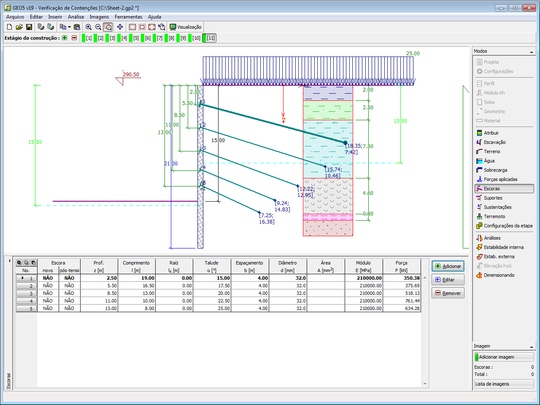Remove construction stage with red minus
This screenshot has width=540, height=405.
[x=74, y=38]
